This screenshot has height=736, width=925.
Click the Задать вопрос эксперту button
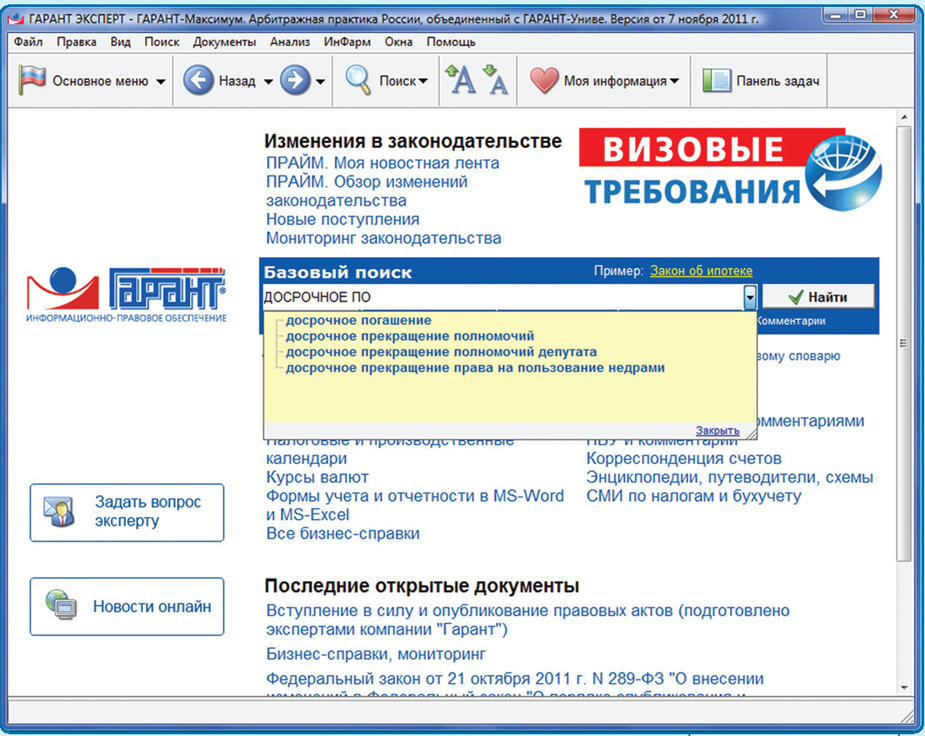[x=127, y=512]
